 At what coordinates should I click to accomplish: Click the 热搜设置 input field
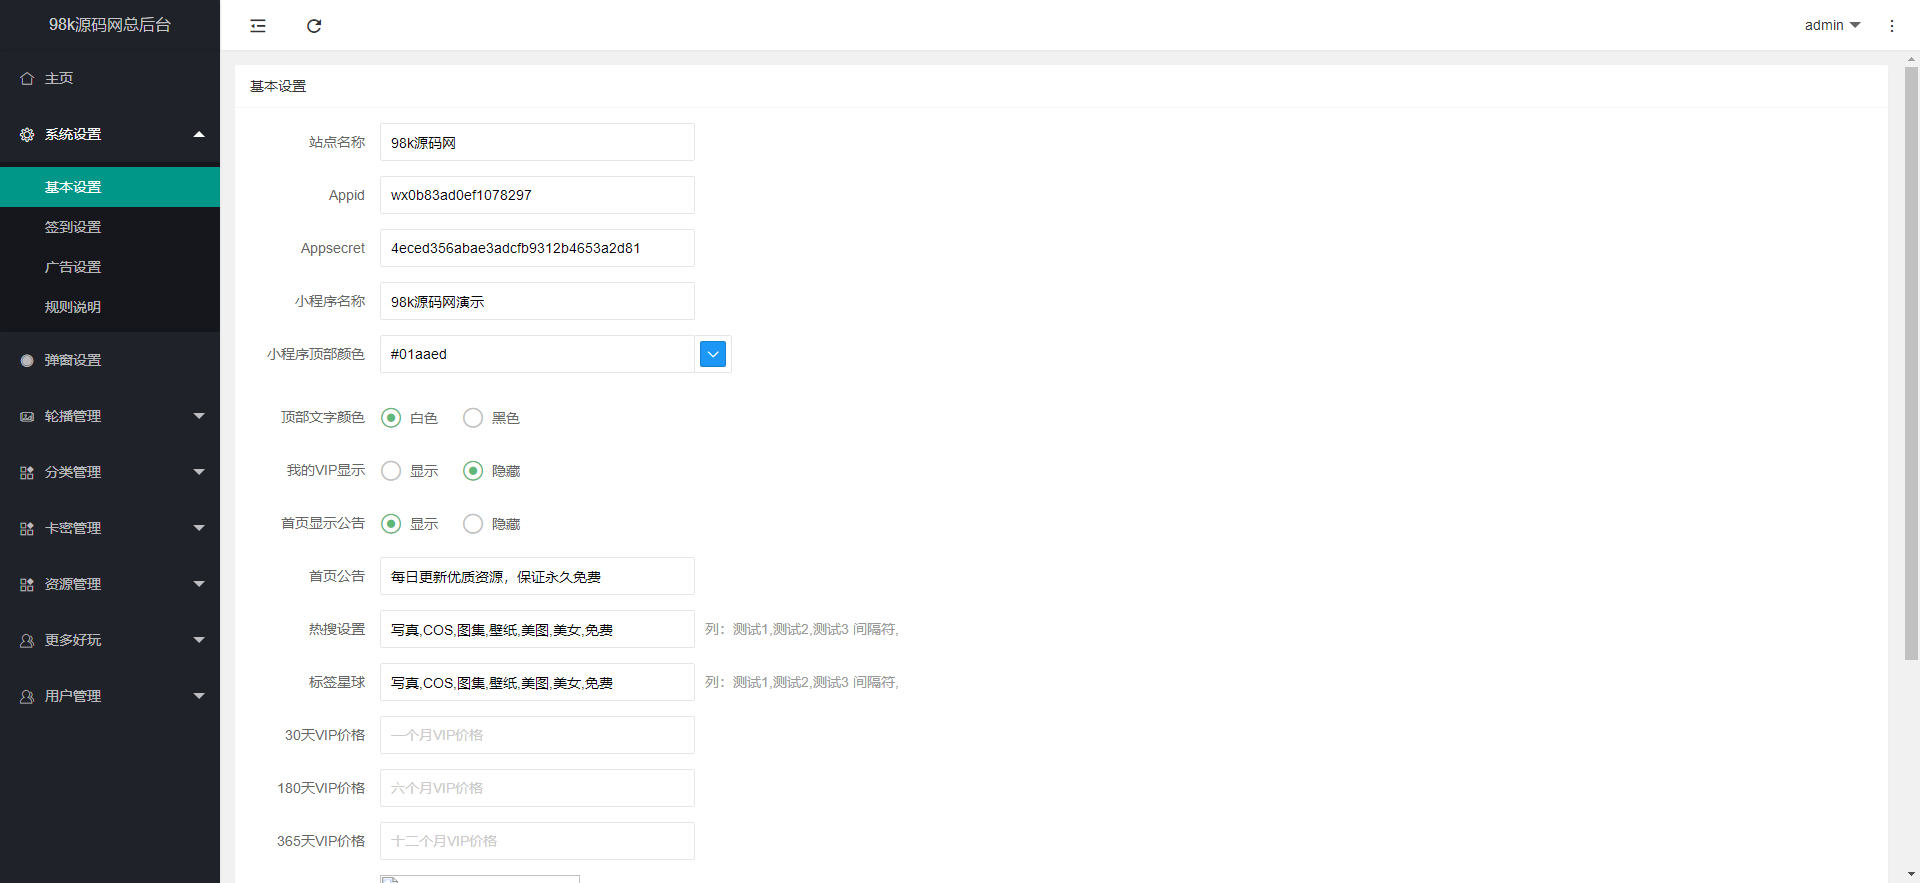click(x=537, y=629)
